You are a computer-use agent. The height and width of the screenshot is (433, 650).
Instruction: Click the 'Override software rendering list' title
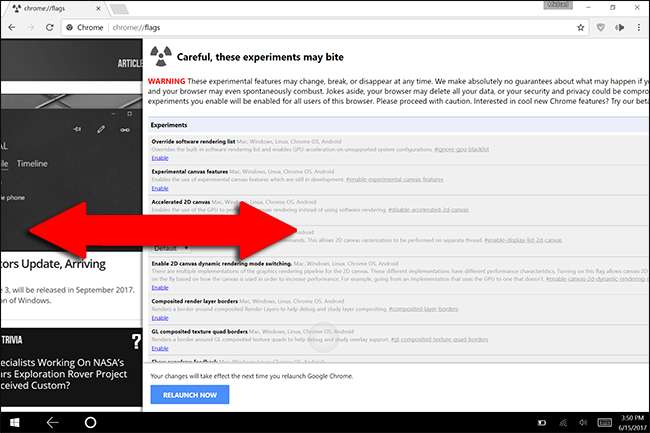point(193,141)
